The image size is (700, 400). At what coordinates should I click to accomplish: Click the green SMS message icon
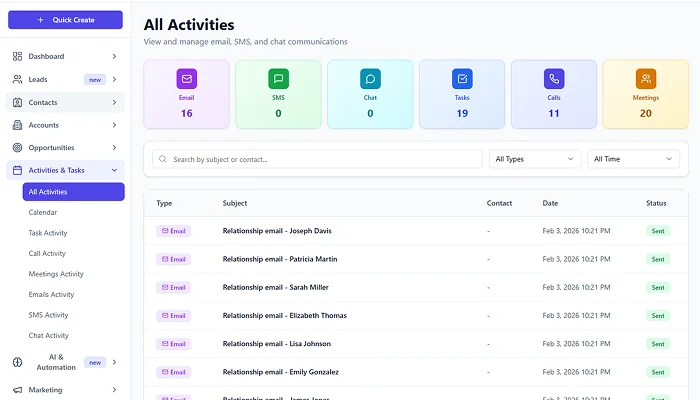pos(278,78)
